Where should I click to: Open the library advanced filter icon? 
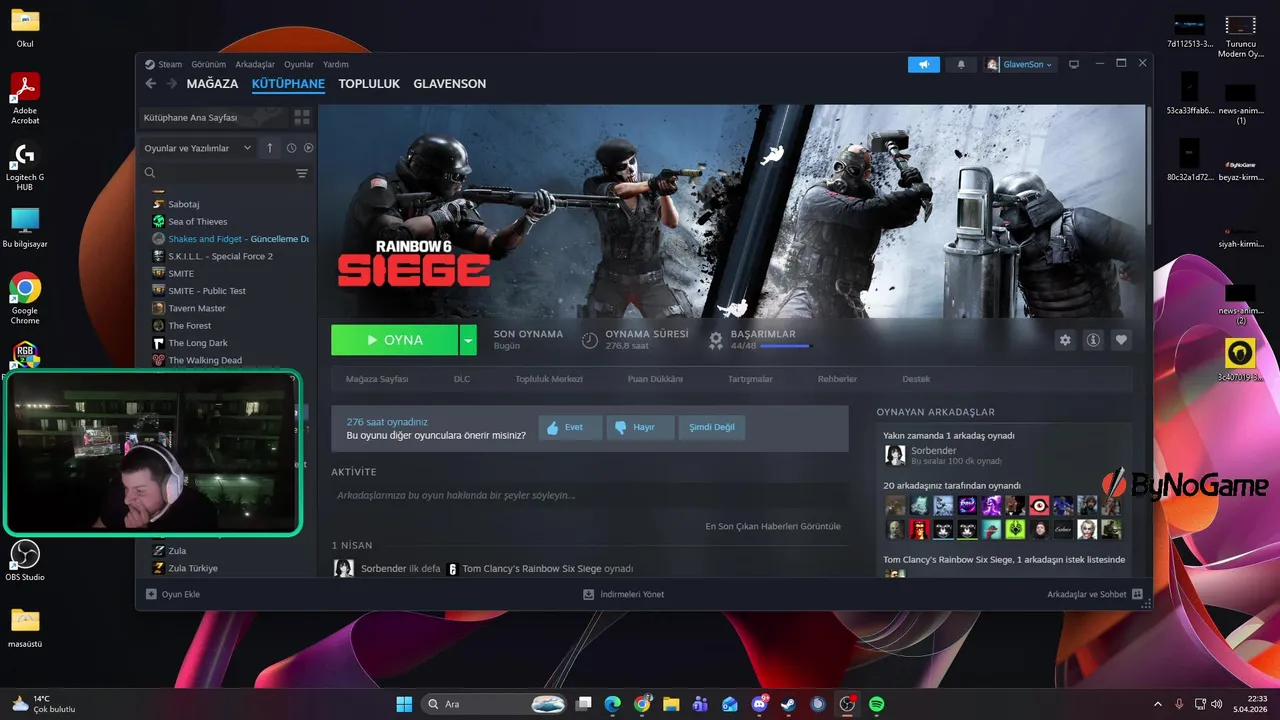pyautogui.click(x=302, y=173)
